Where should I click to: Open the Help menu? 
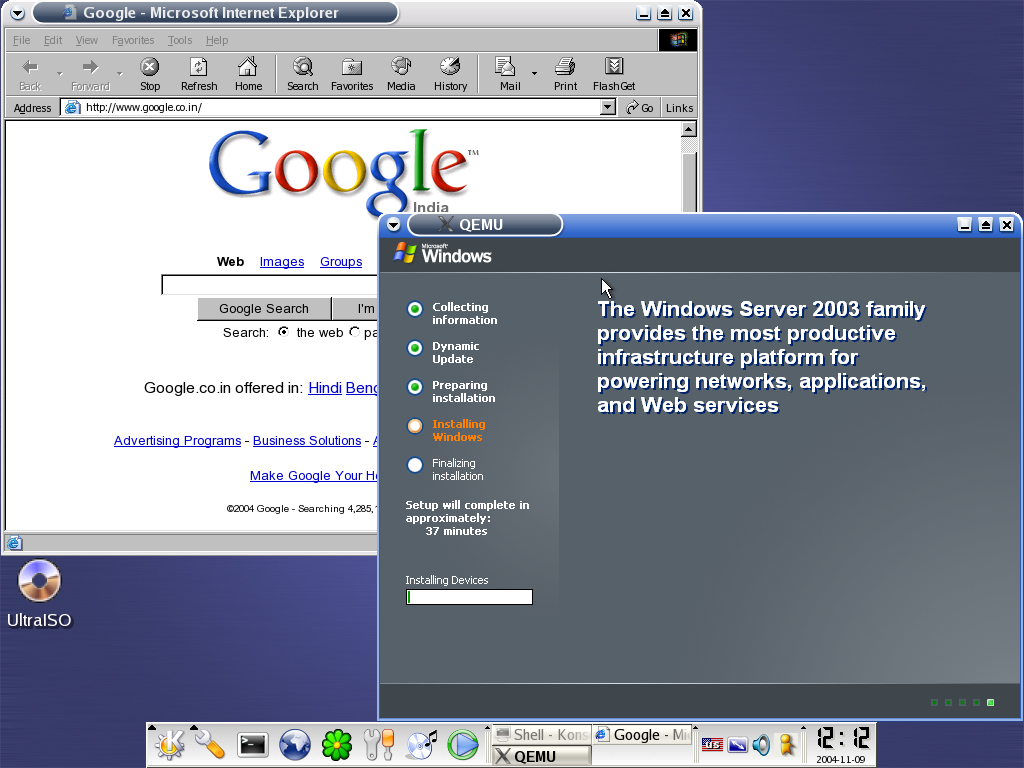217,40
